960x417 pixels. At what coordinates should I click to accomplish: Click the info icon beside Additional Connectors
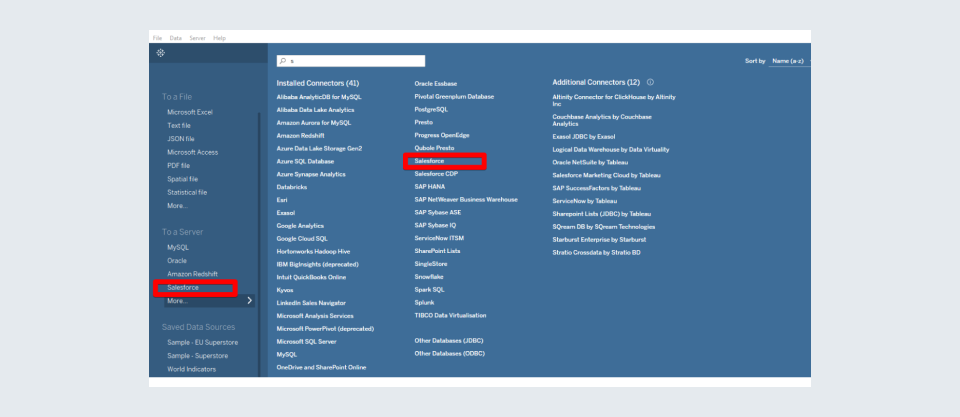[x=650, y=82]
